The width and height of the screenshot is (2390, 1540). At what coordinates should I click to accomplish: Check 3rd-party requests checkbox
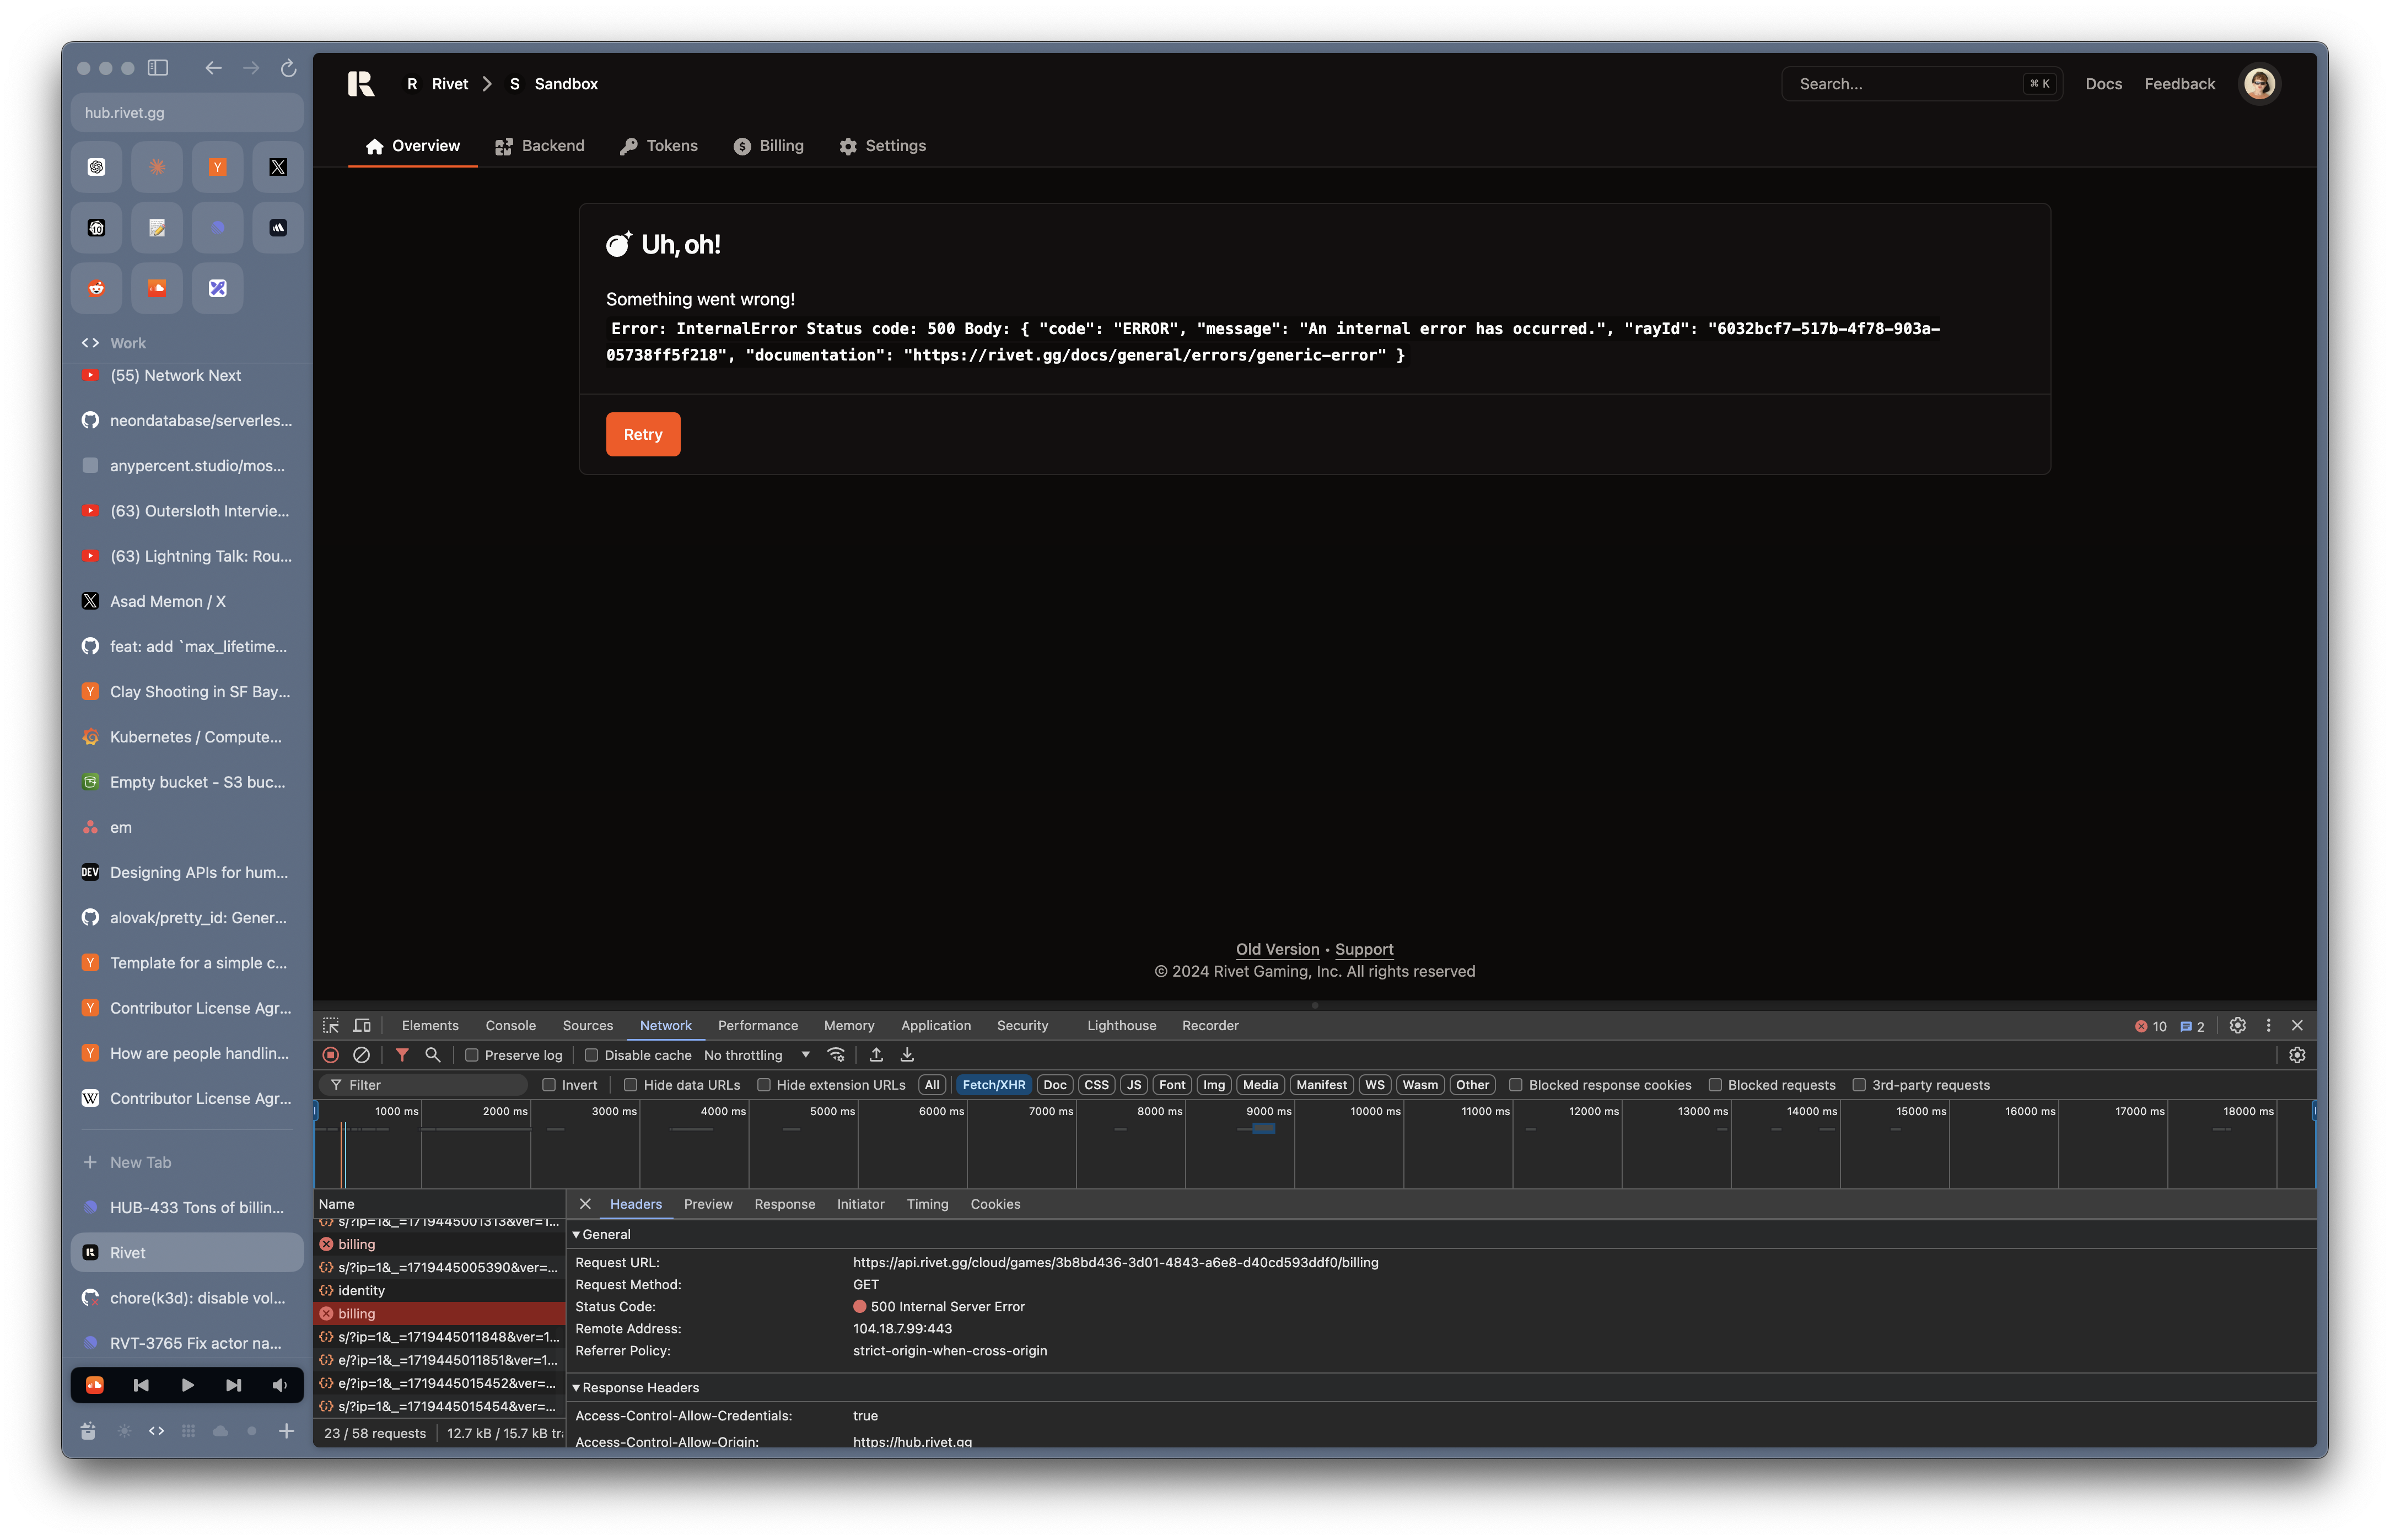[1859, 1086]
